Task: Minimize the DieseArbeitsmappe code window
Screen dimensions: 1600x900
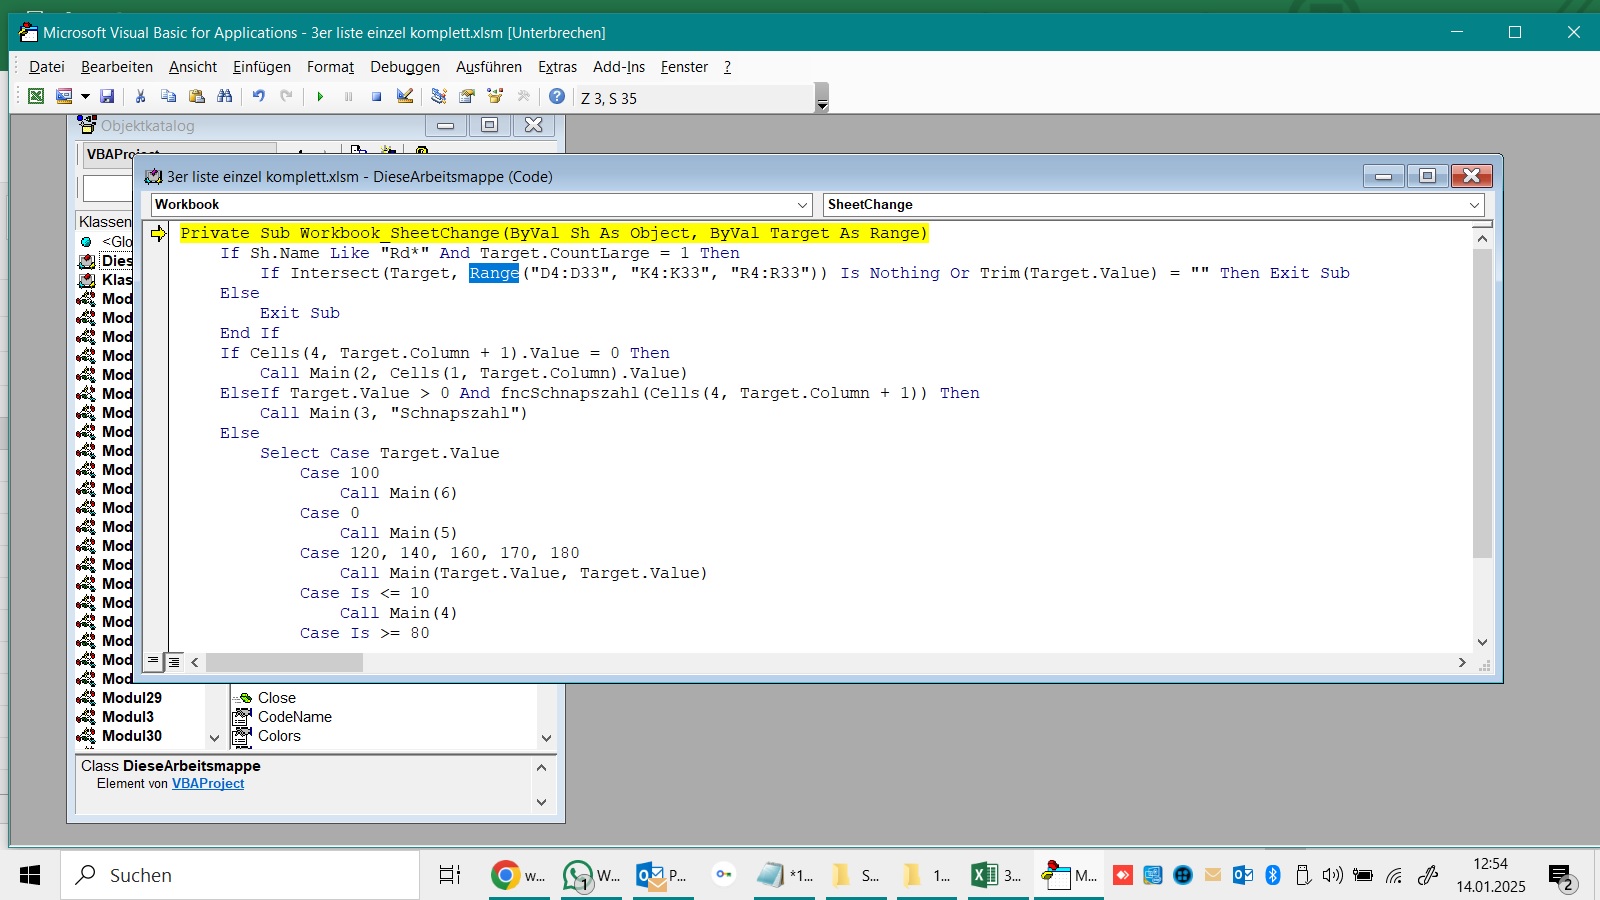Action: coord(1383,176)
